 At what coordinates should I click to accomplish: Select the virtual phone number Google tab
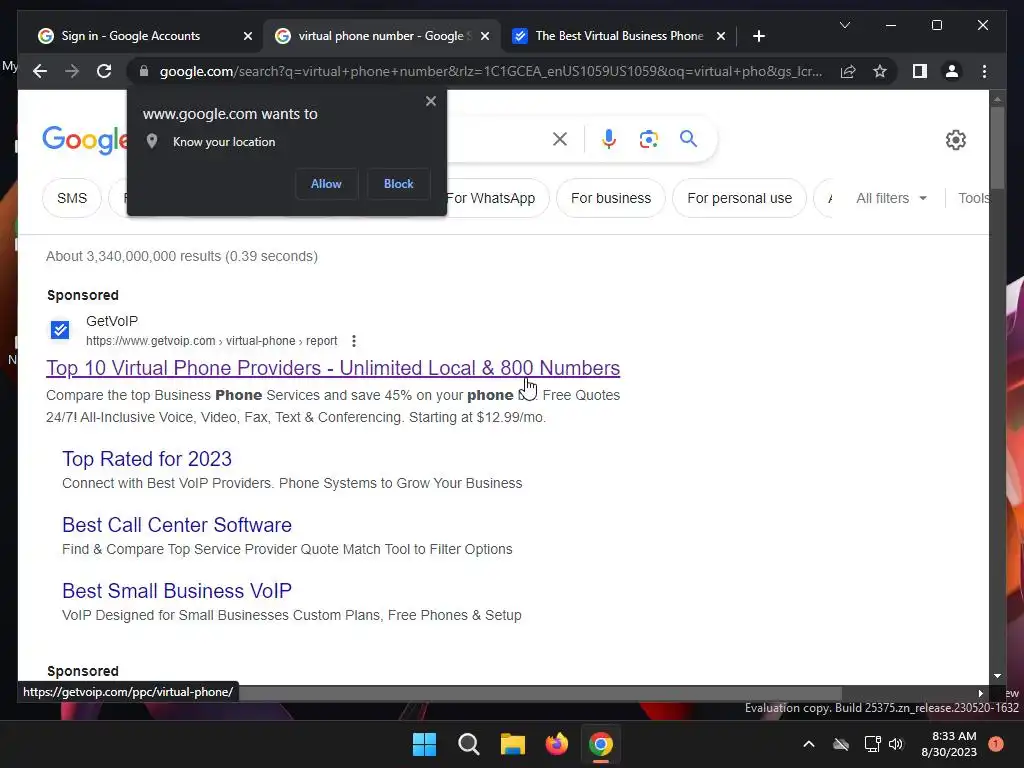pos(381,36)
